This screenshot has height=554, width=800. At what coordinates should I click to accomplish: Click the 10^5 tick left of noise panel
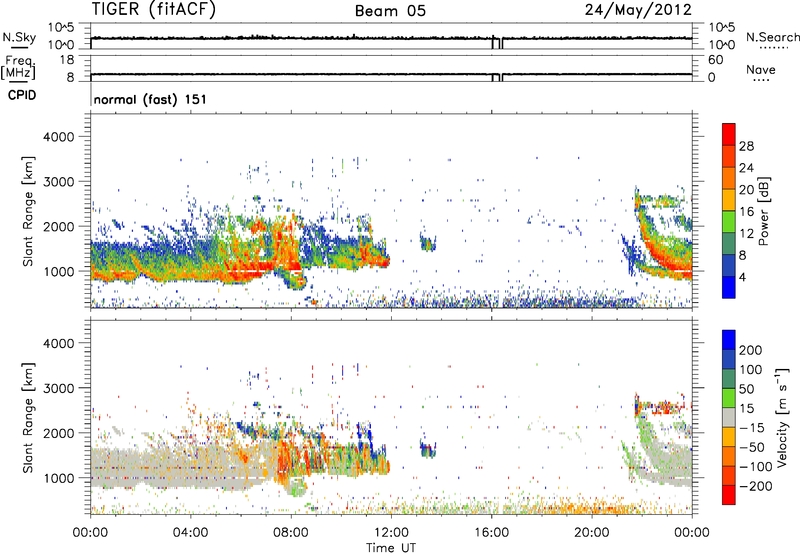[61, 27]
